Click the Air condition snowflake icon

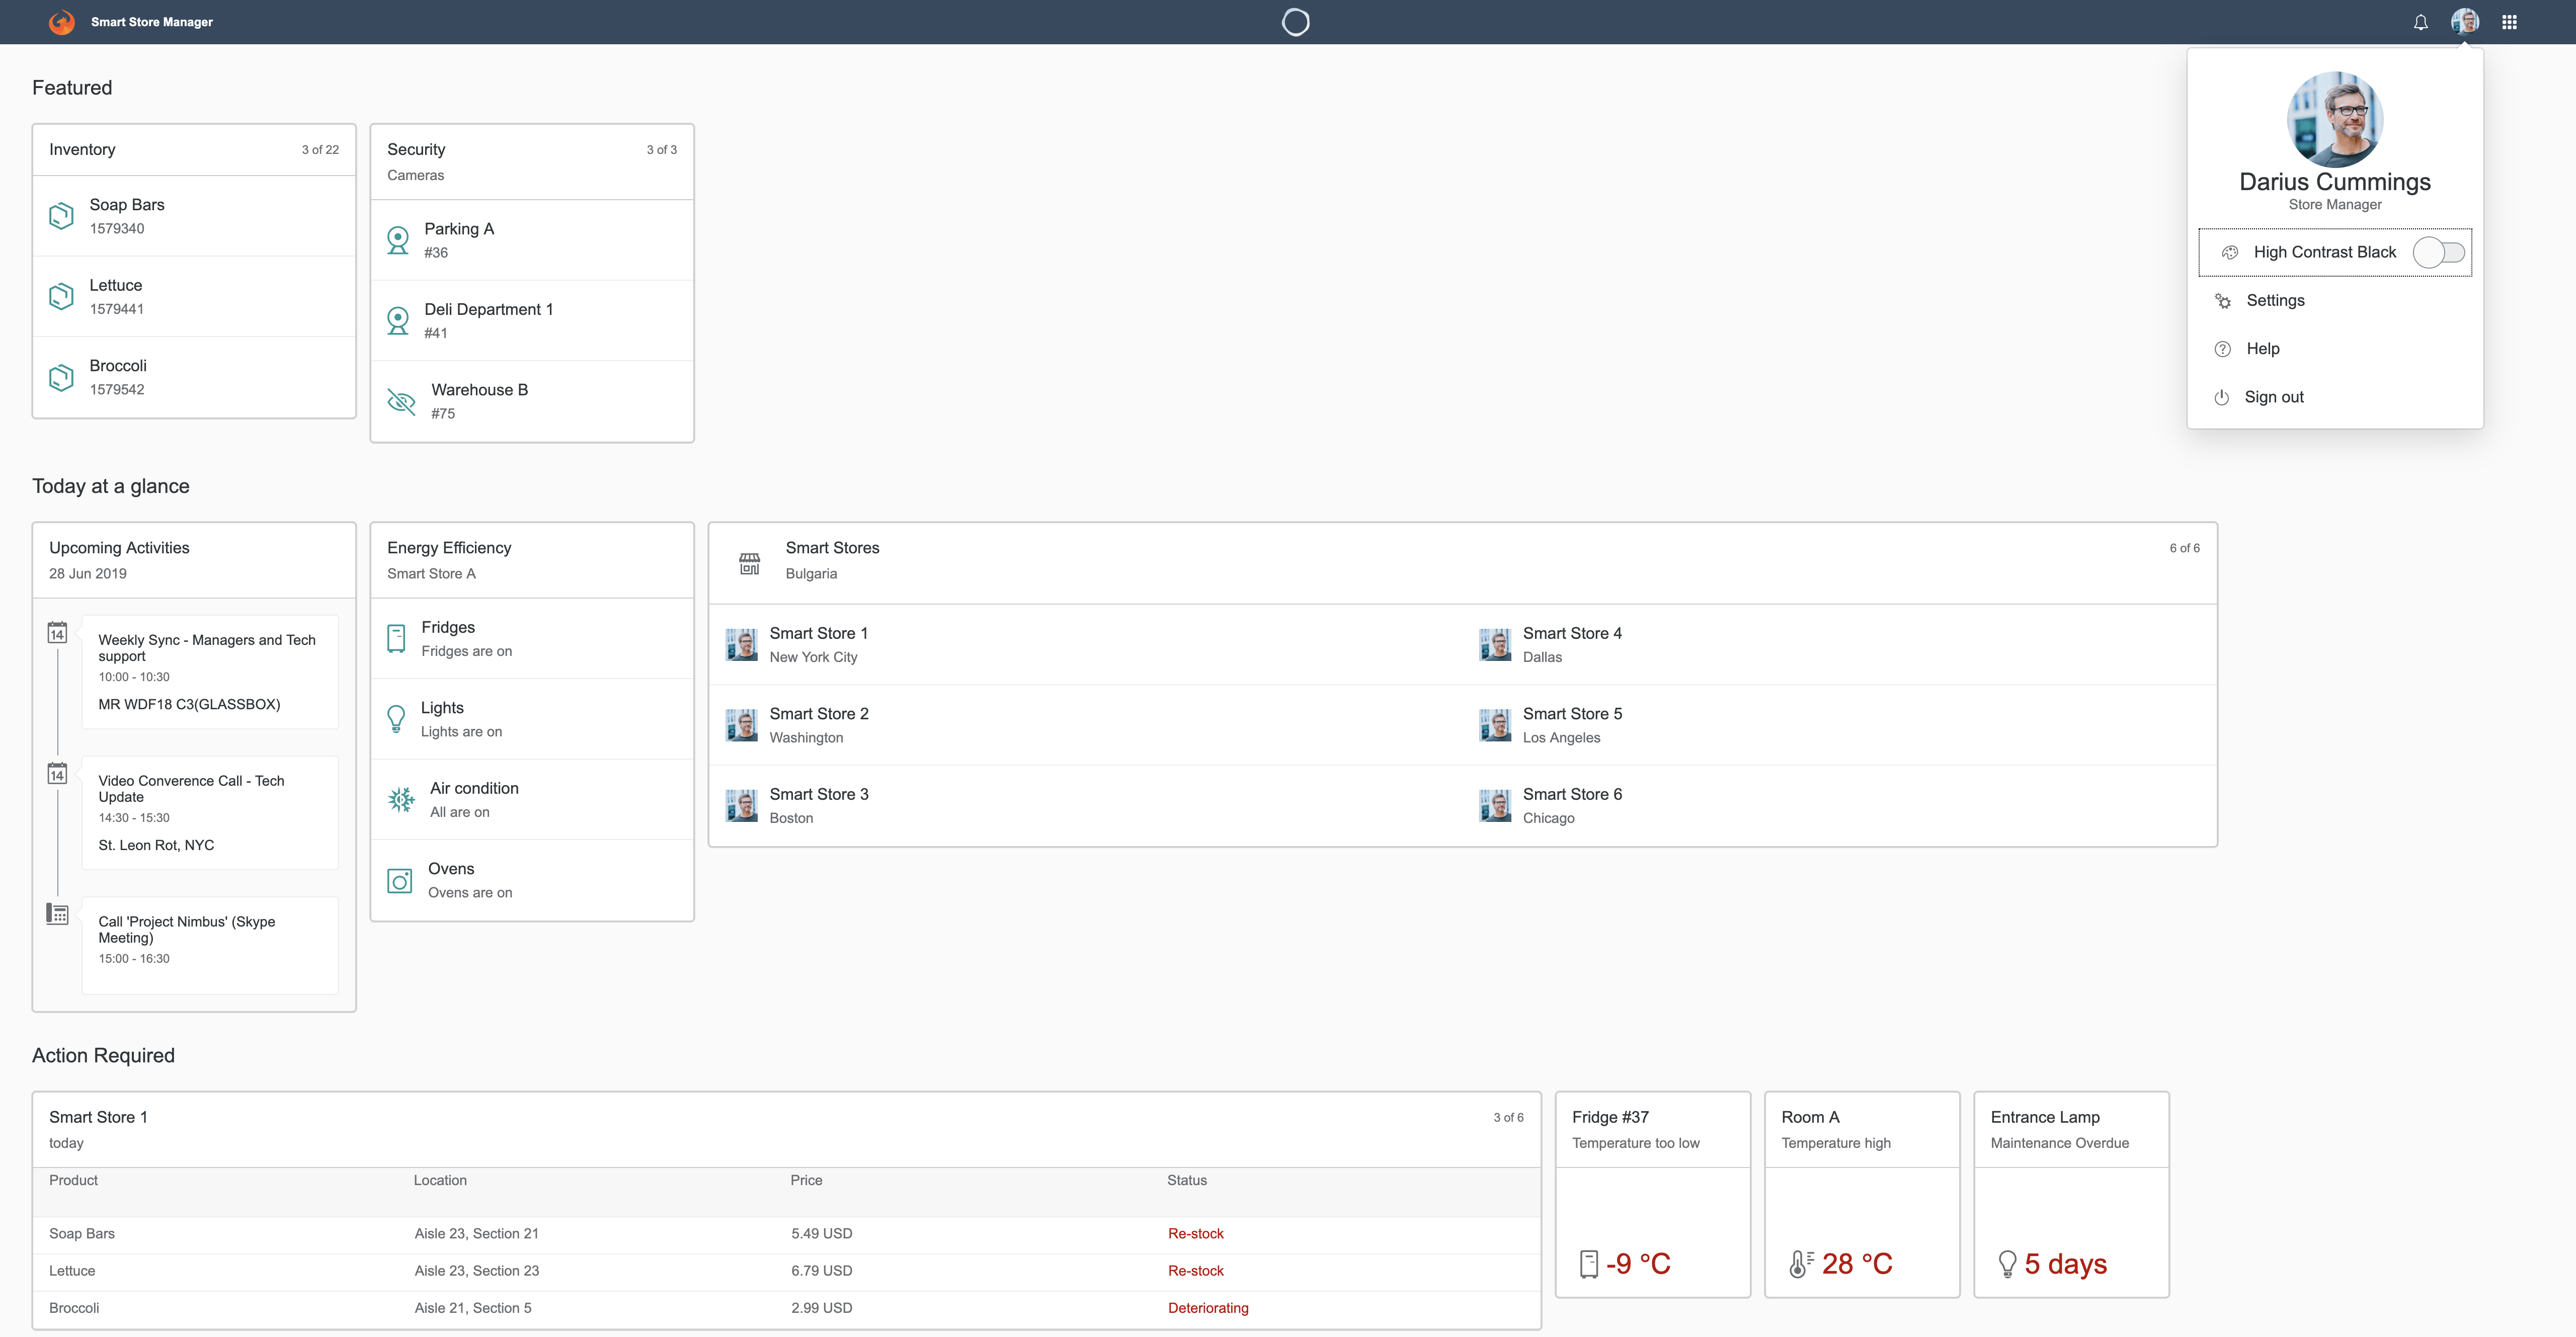point(401,799)
